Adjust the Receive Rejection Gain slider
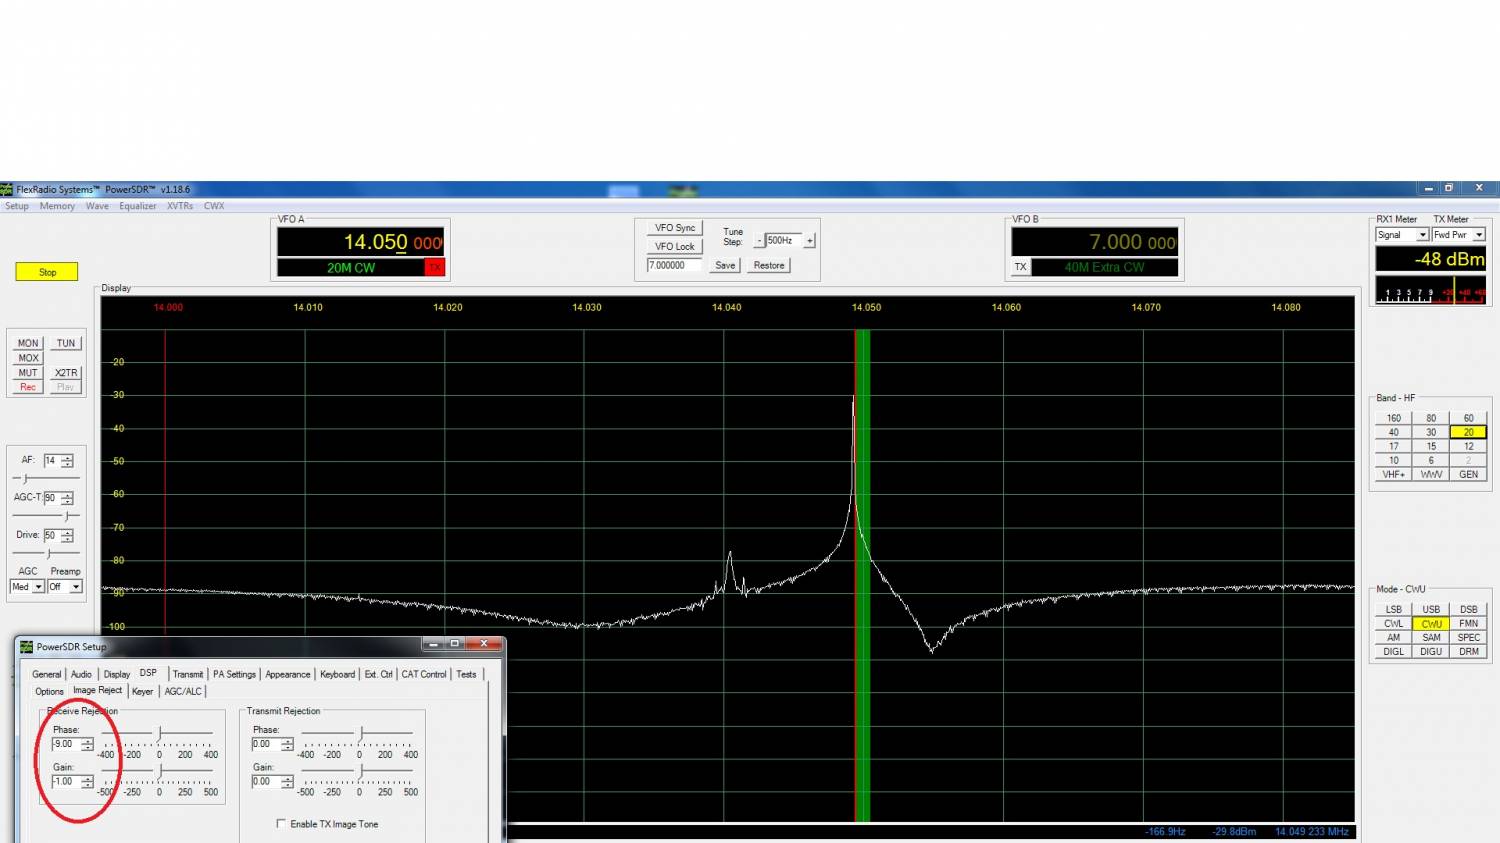Screen dimensions: 1500x843 pos(160,771)
